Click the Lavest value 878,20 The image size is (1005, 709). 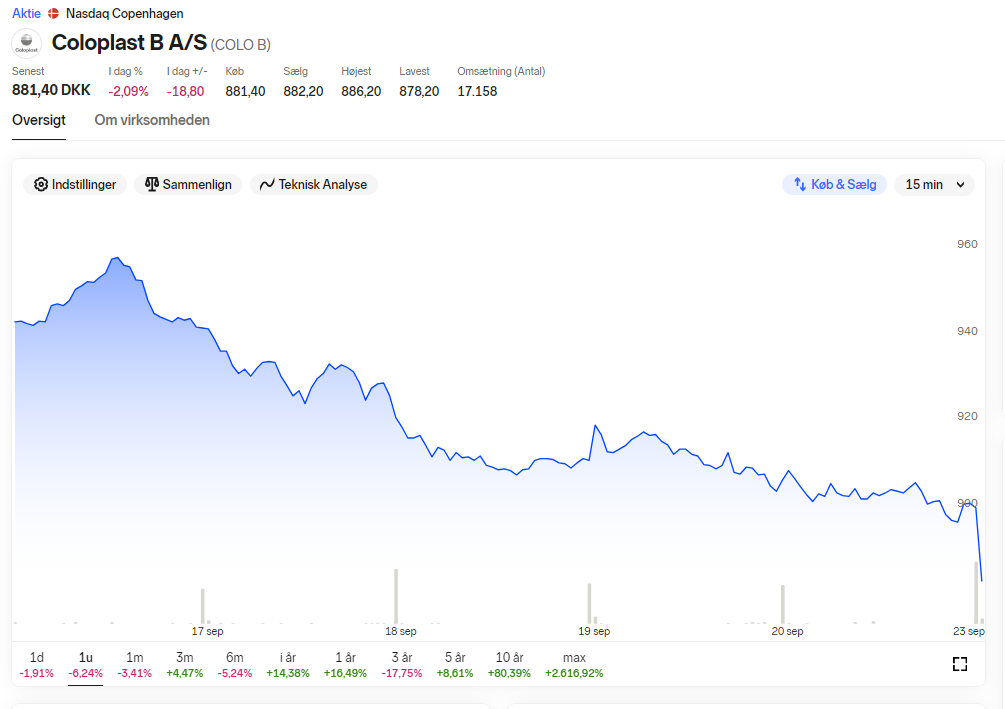coord(419,91)
